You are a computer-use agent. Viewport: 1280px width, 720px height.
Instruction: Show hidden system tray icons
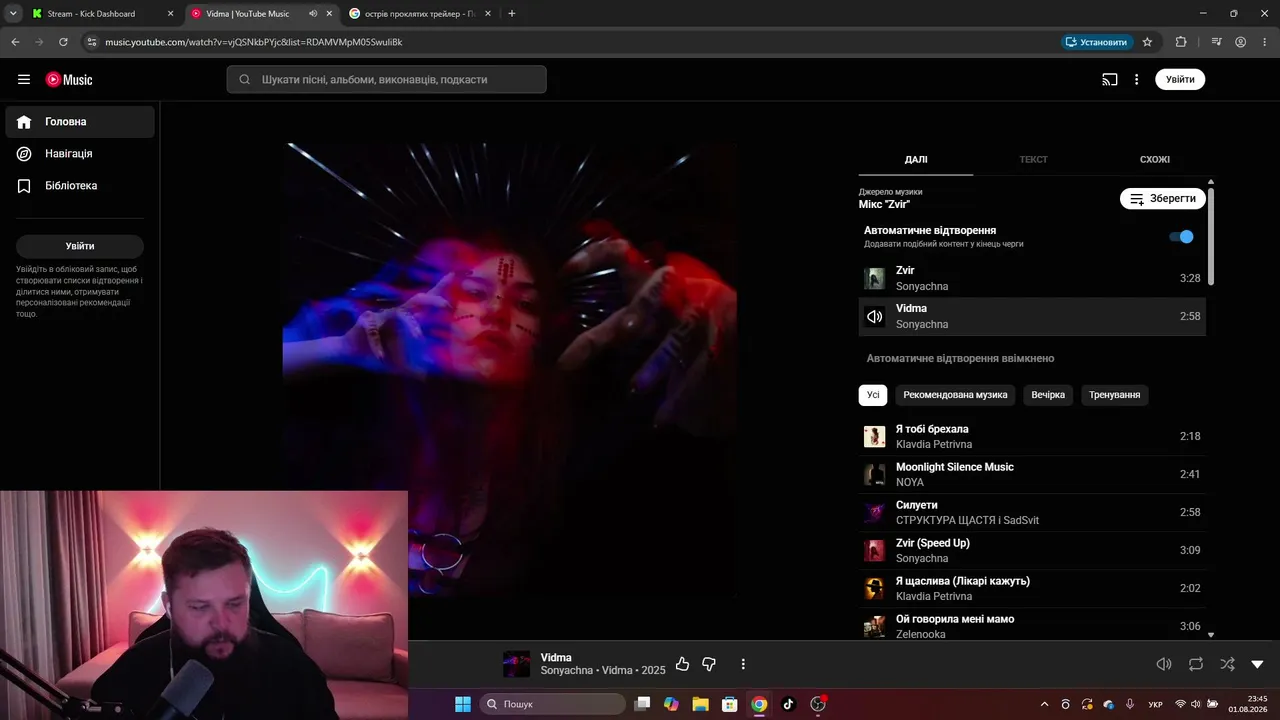(1045, 704)
